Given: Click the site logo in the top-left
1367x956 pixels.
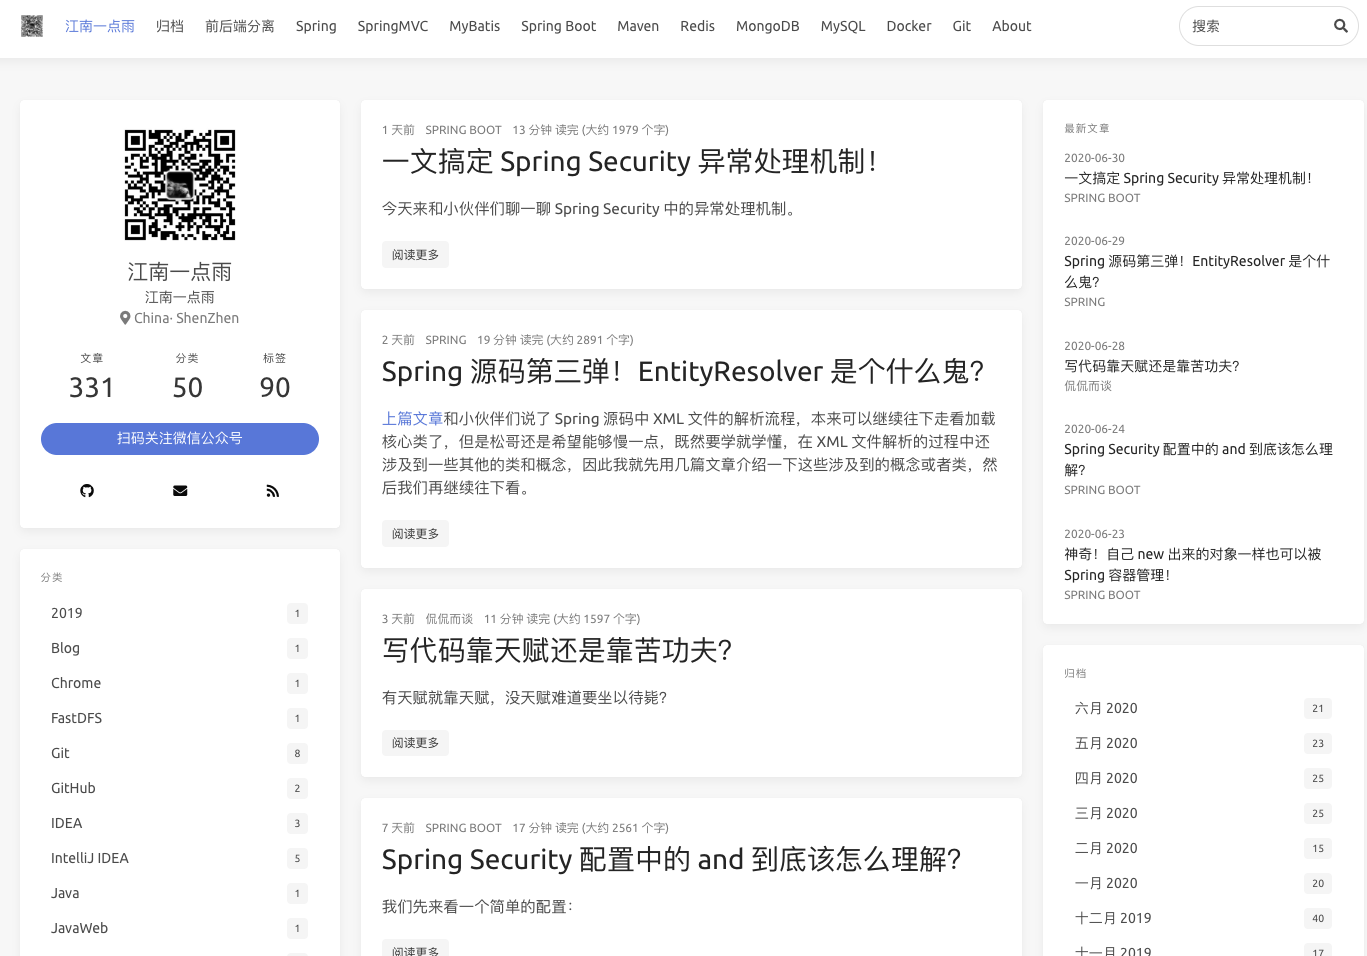Looking at the screenshot, I should 32,26.
